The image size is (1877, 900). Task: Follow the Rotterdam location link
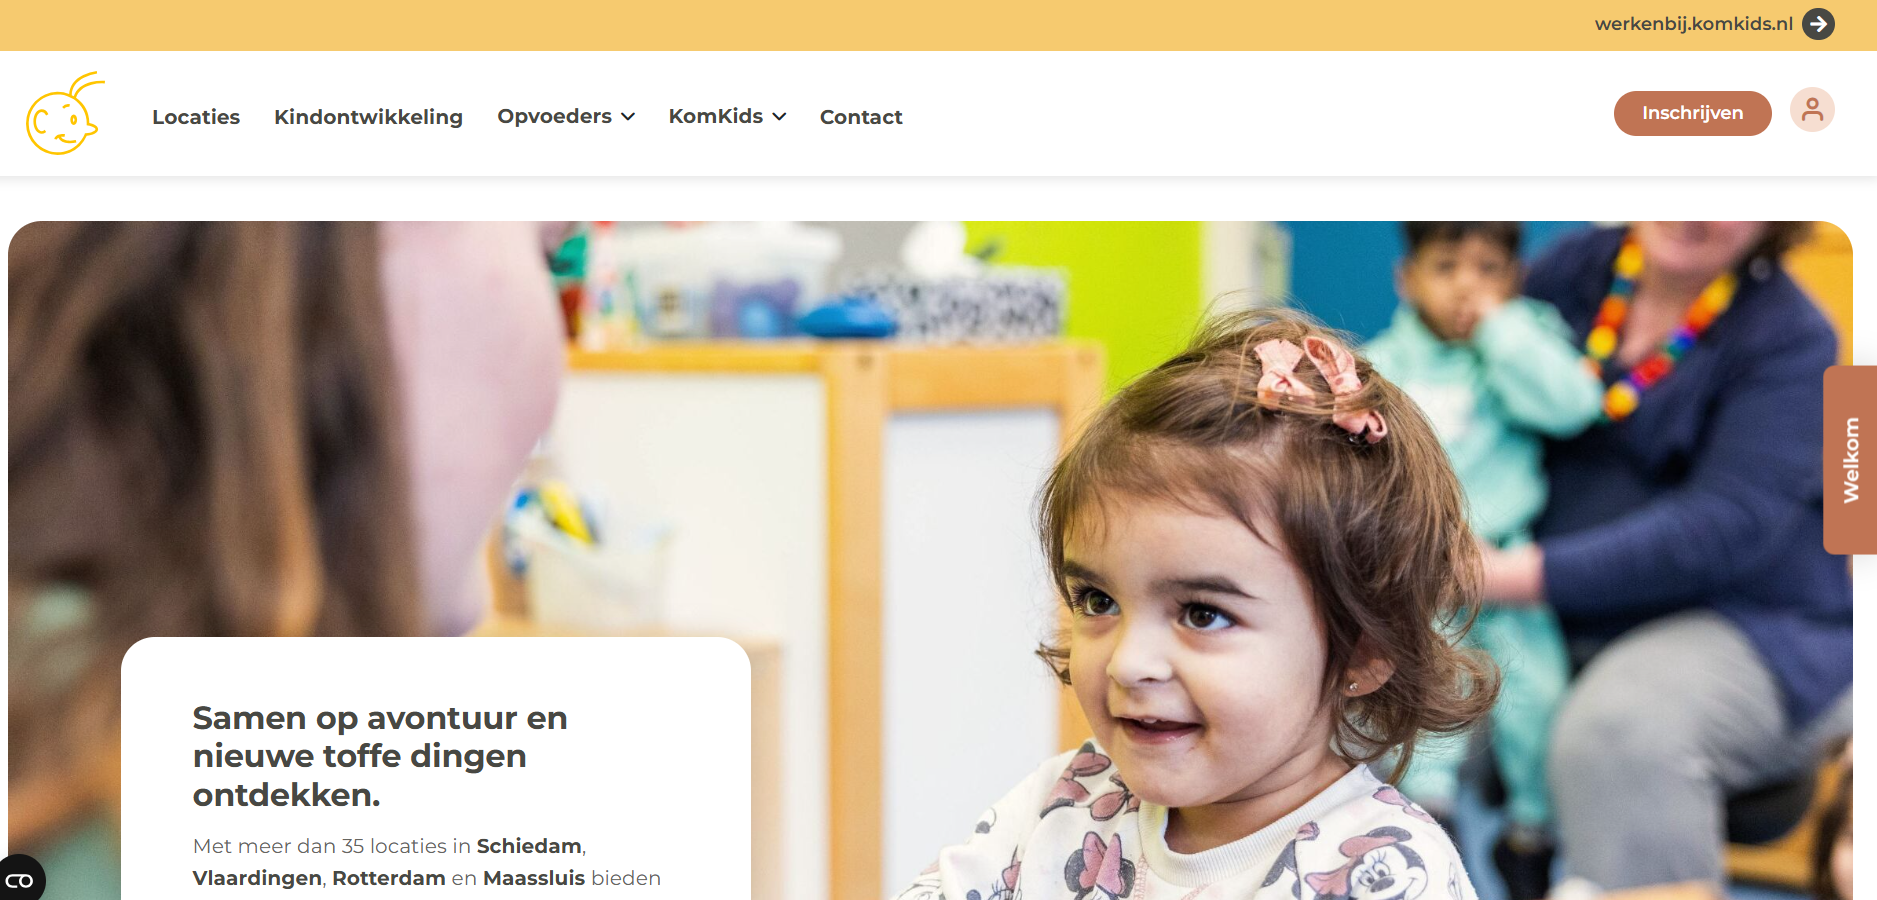coord(389,878)
